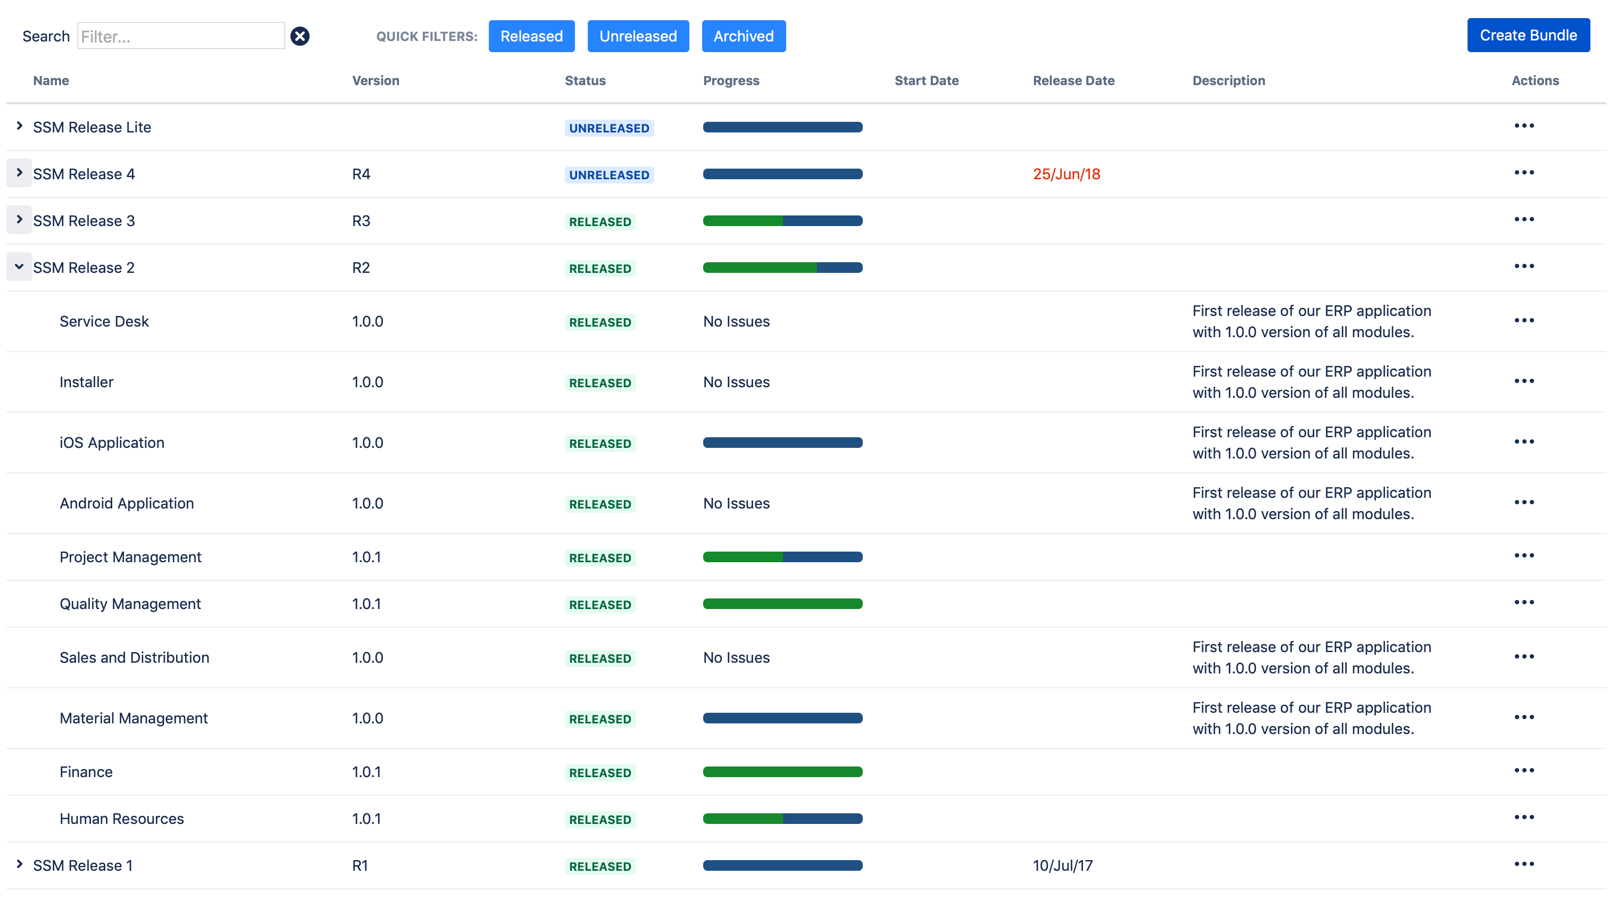The image size is (1617, 900).
Task: Click the ellipsis for Service Desk row
Action: pyautogui.click(x=1523, y=321)
